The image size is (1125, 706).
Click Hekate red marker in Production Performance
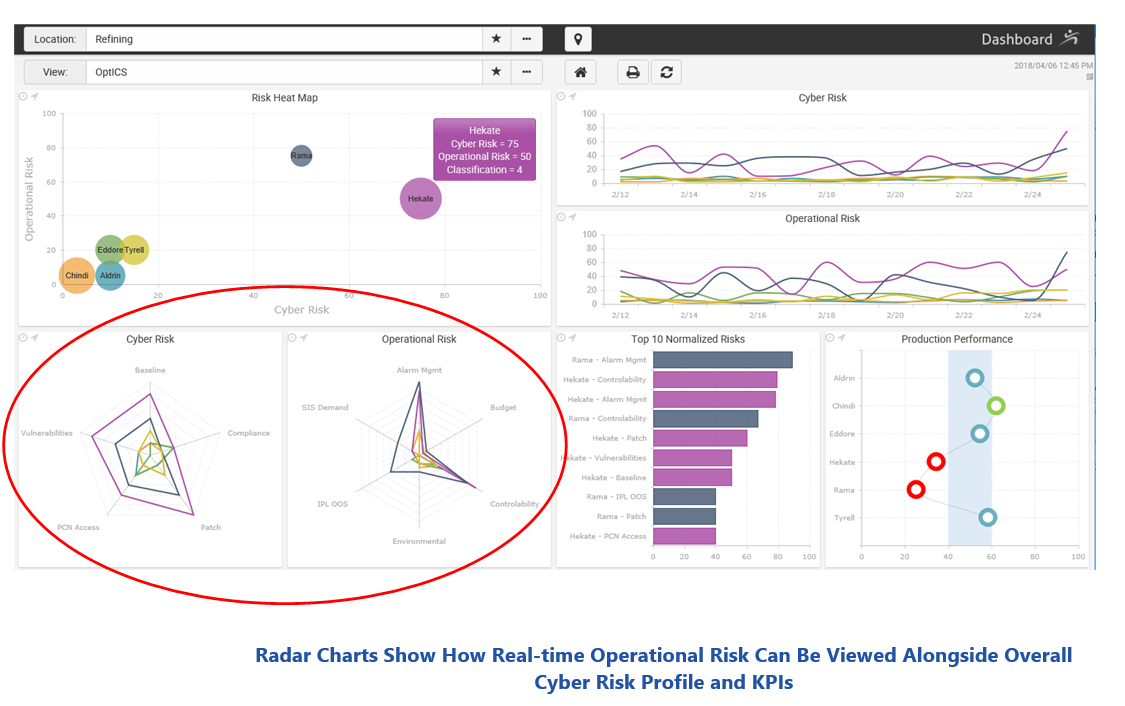(x=936, y=461)
